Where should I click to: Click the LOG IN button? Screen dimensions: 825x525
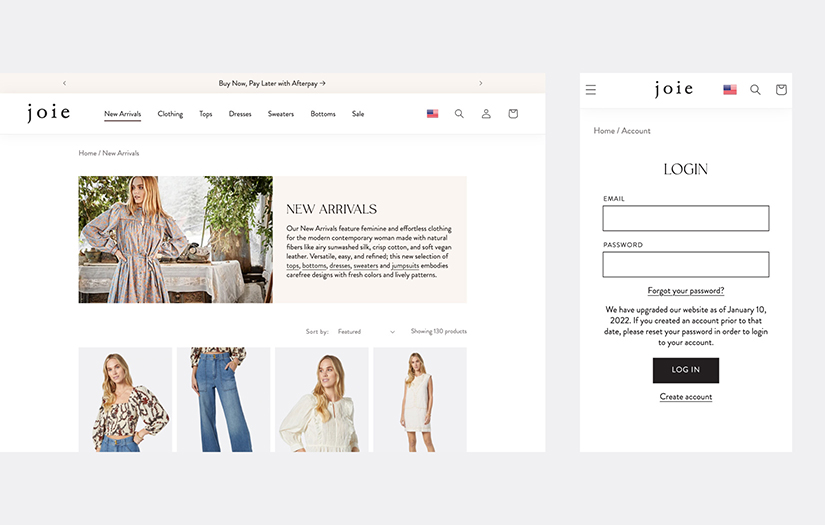686,370
